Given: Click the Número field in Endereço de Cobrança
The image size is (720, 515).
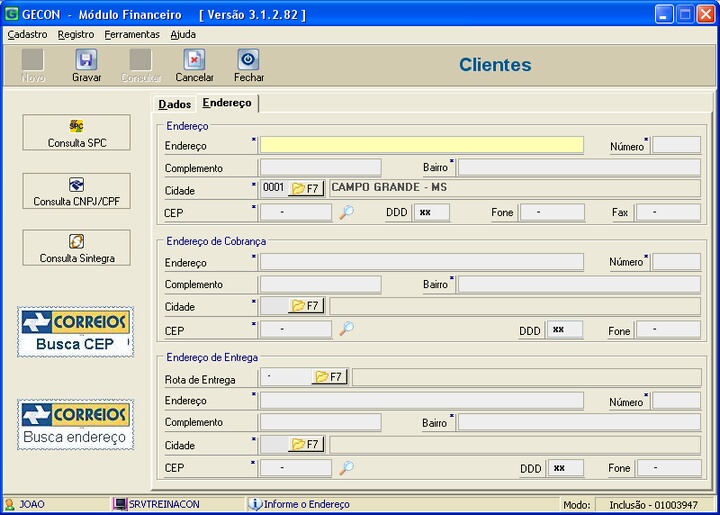Looking at the screenshot, I should point(676,262).
